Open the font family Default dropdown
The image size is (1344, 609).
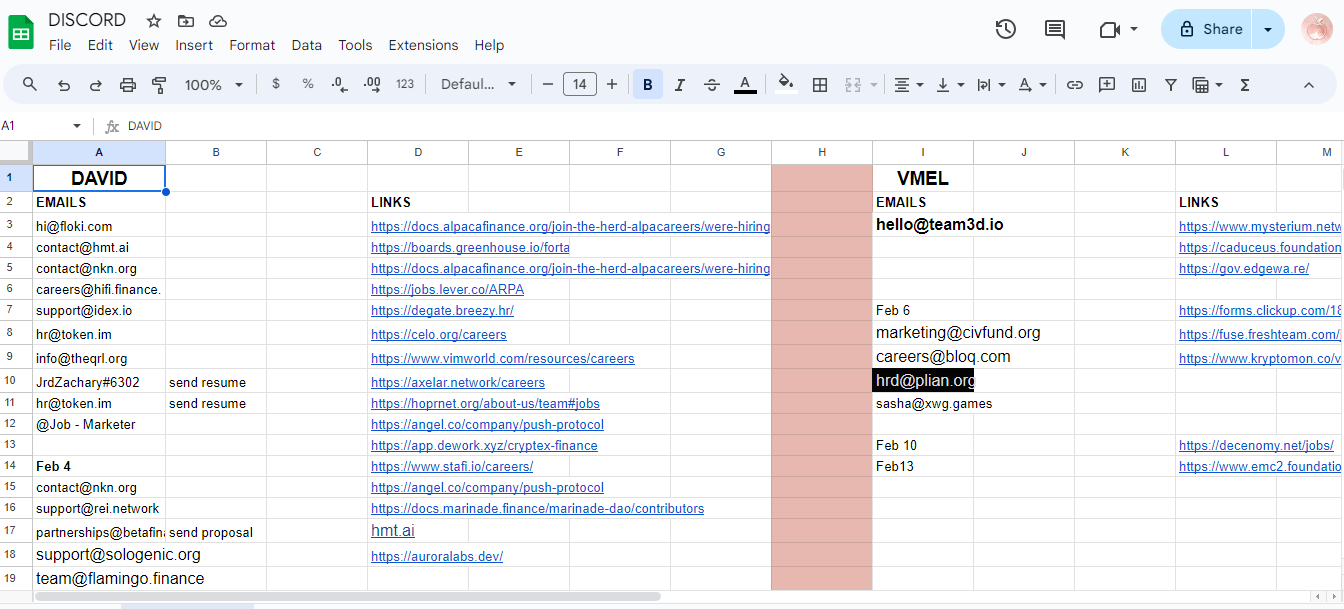pos(479,84)
